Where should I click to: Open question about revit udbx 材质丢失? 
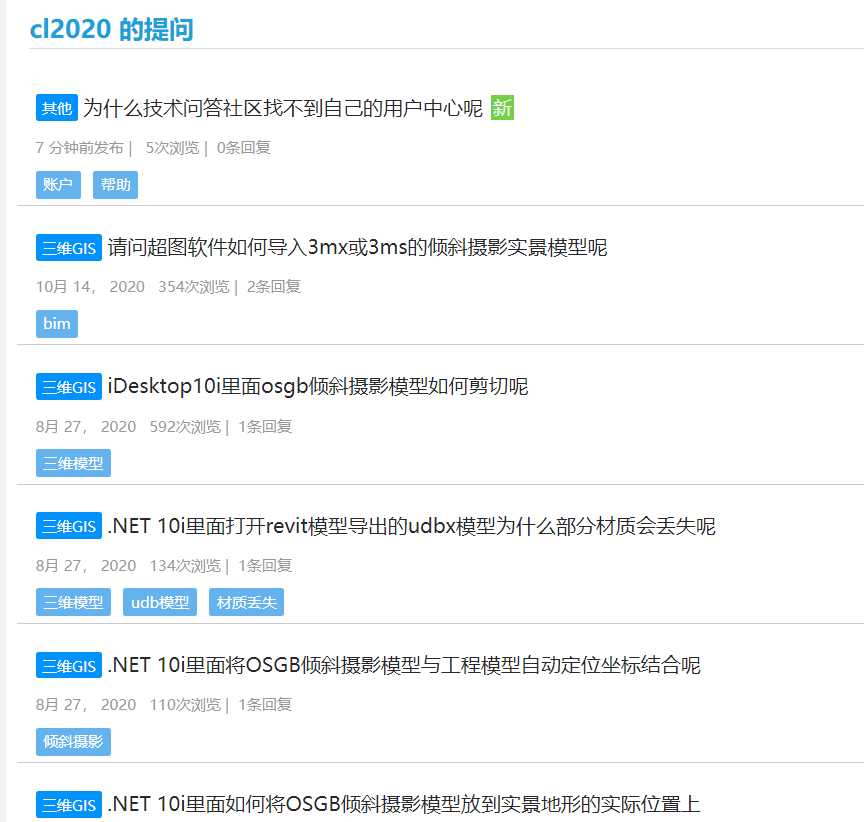tap(412, 526)
